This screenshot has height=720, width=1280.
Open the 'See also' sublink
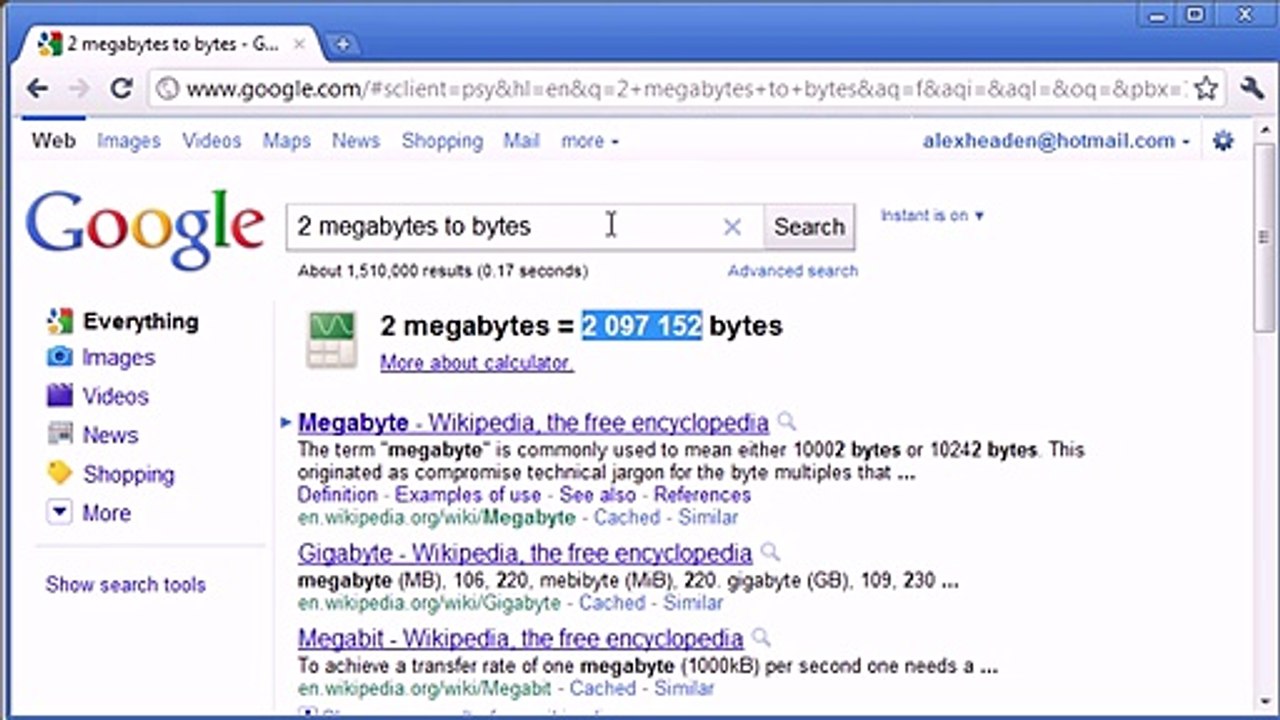pos(597,495)
